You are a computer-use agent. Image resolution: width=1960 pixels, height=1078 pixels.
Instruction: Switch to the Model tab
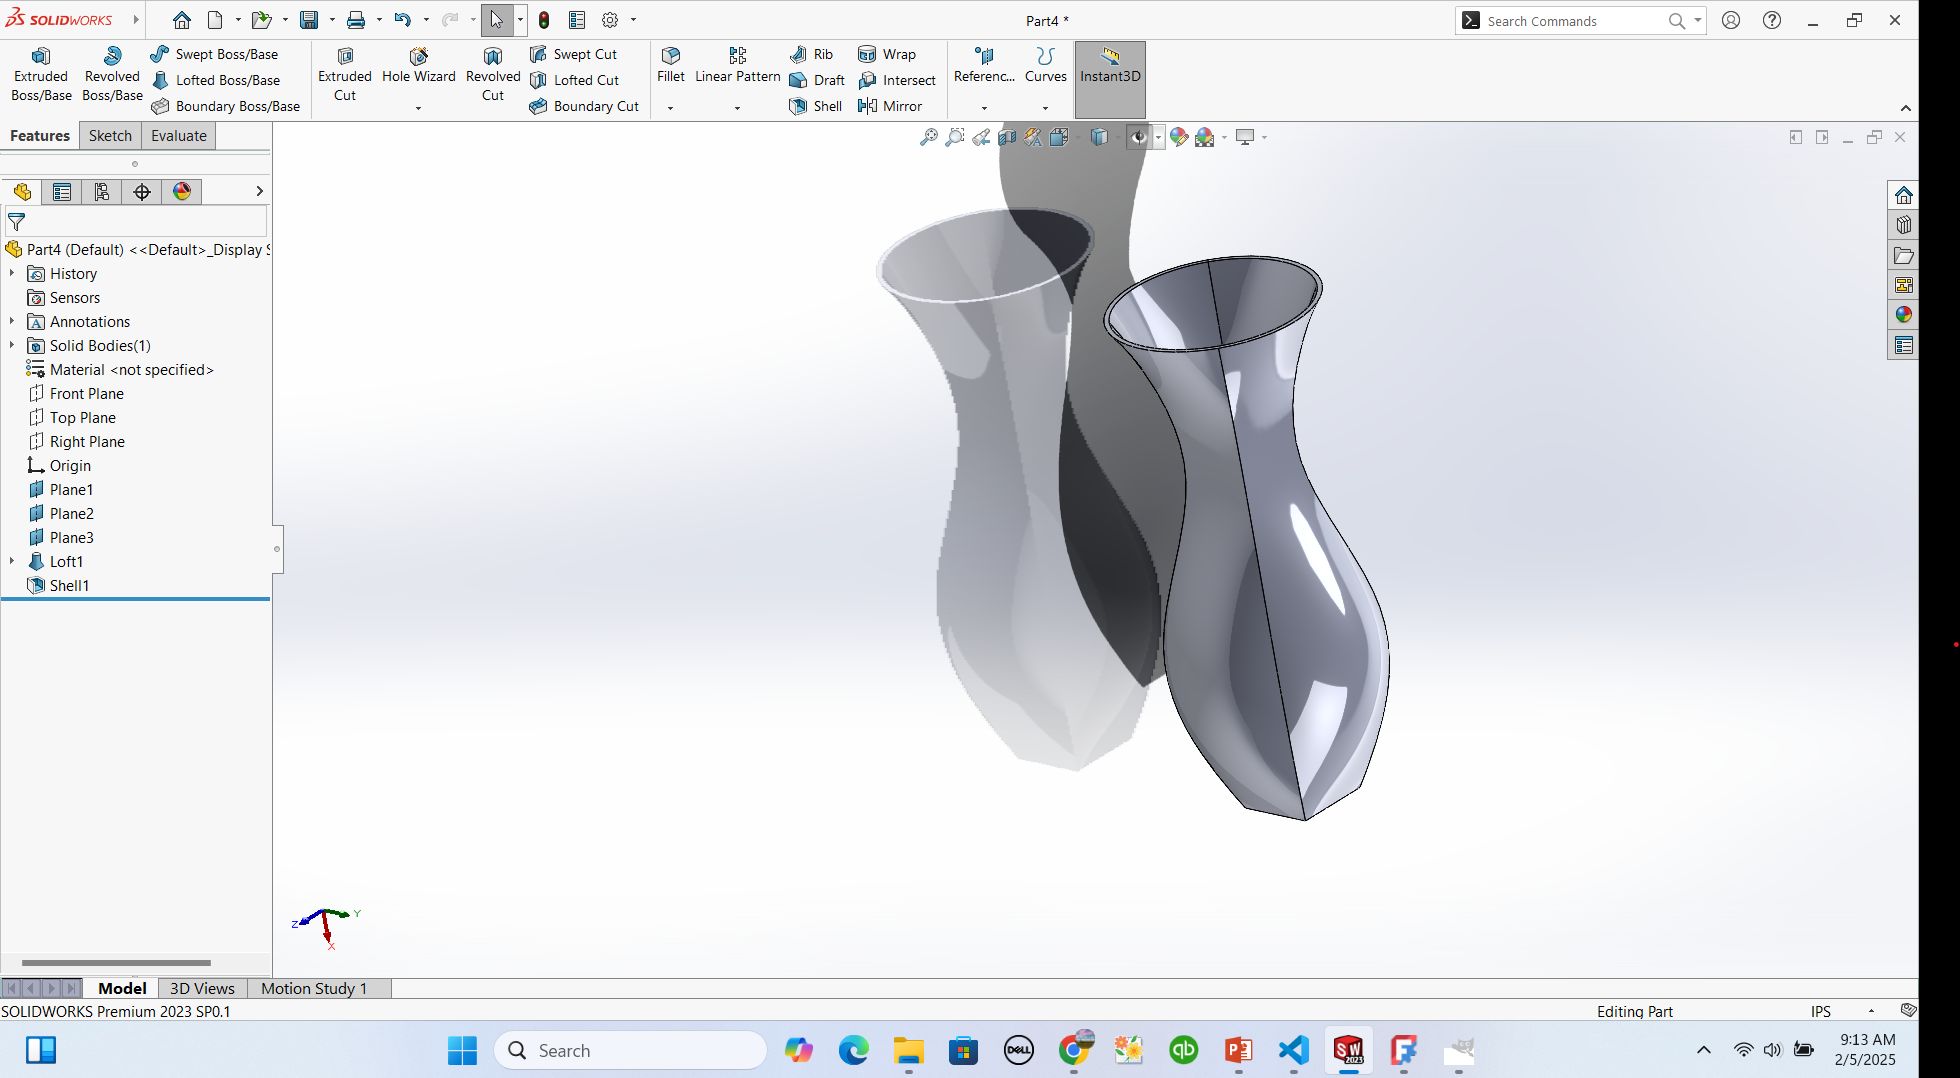coord(122,988)
